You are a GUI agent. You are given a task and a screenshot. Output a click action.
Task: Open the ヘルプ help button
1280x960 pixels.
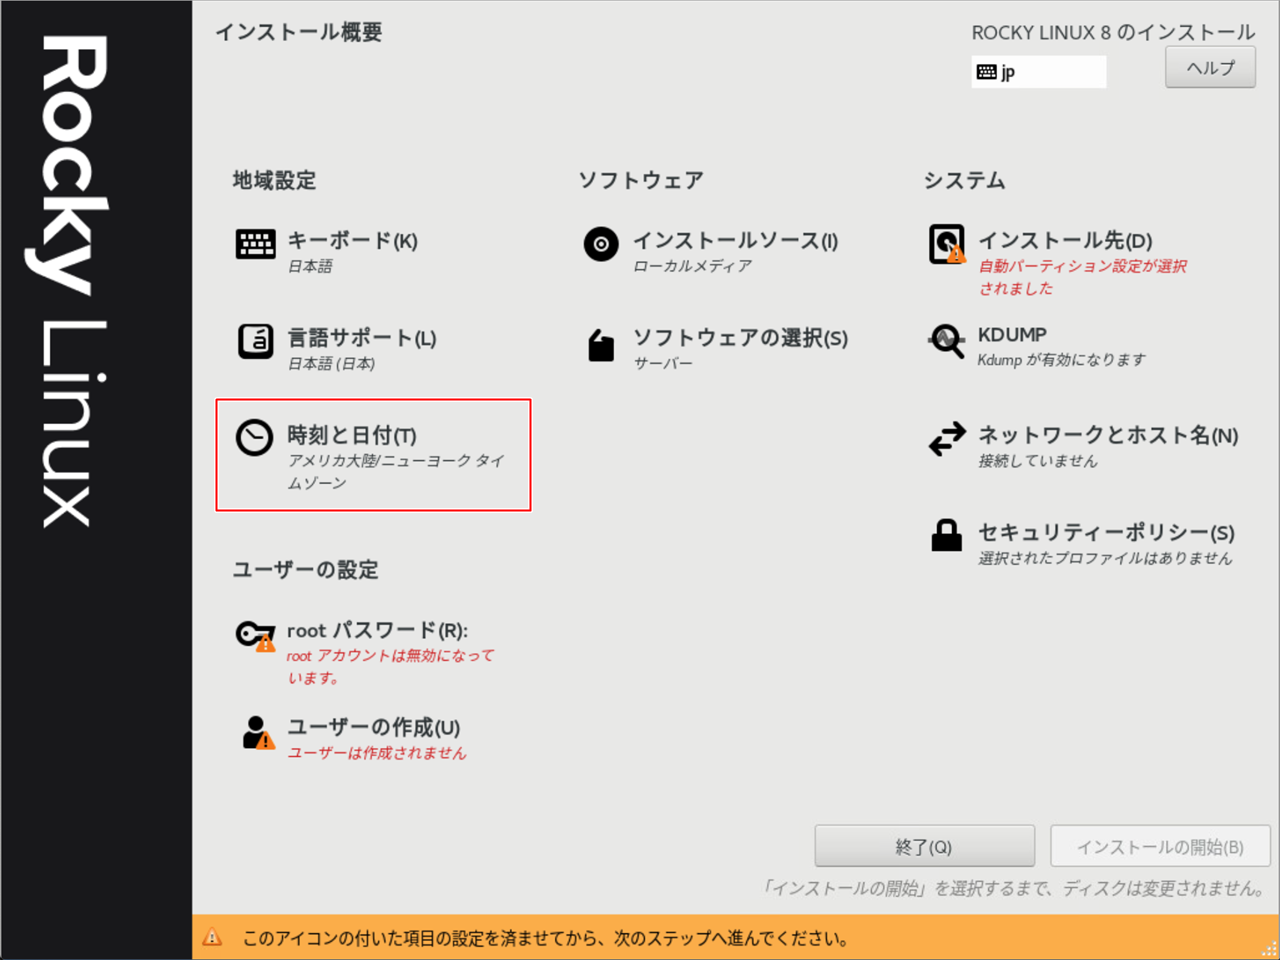click(1210, 68)
